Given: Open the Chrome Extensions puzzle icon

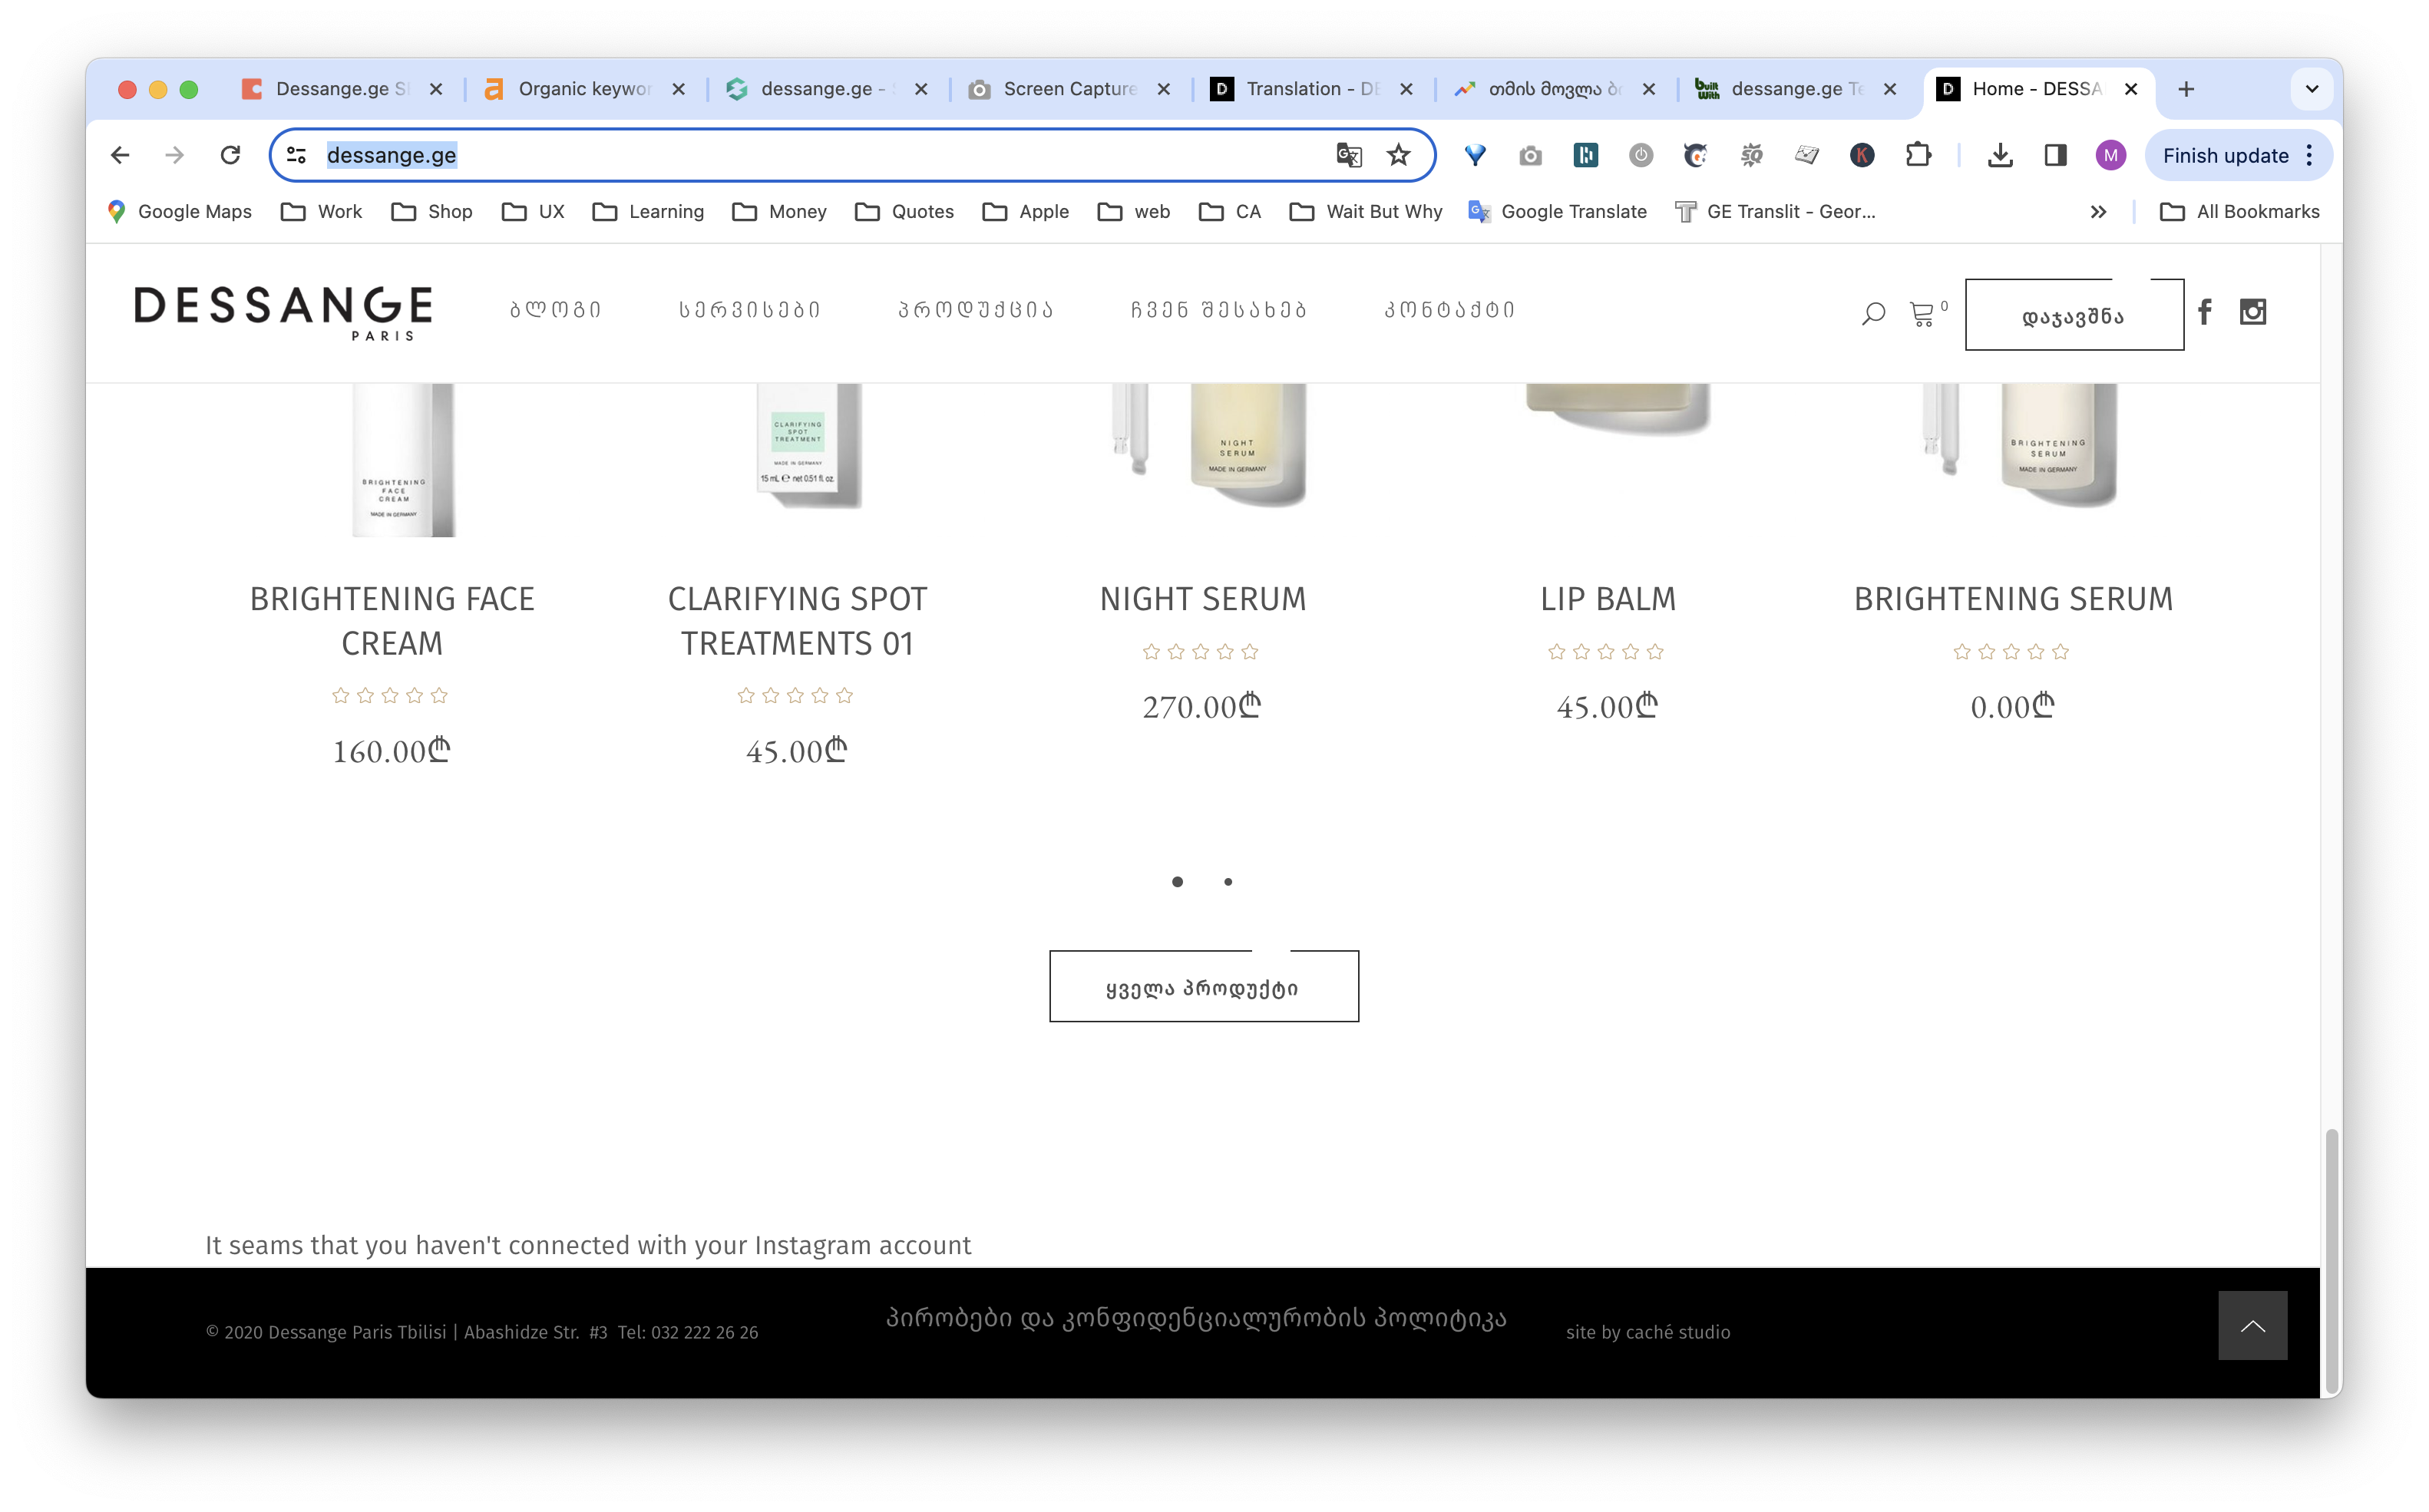Looking at the screenshot, I should pyautogui.click(x=1918, y=155).
